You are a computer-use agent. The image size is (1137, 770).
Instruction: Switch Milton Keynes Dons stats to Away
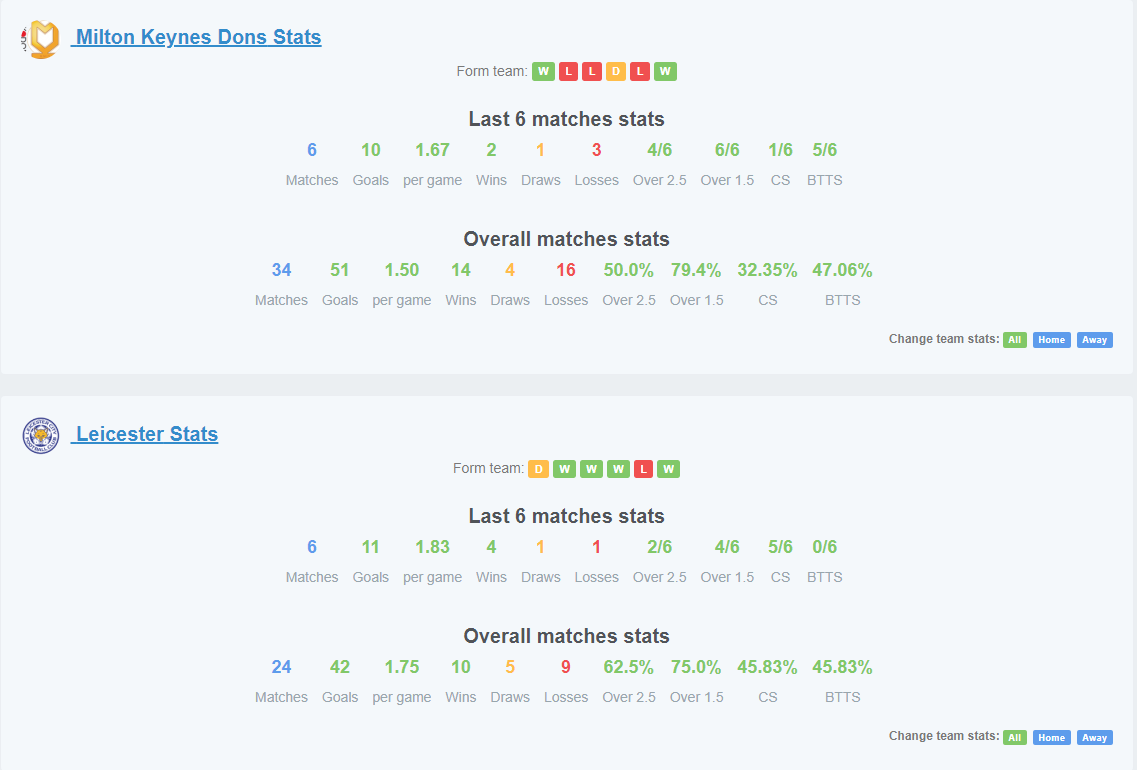pyautogui.click(x=1094, y=339)
